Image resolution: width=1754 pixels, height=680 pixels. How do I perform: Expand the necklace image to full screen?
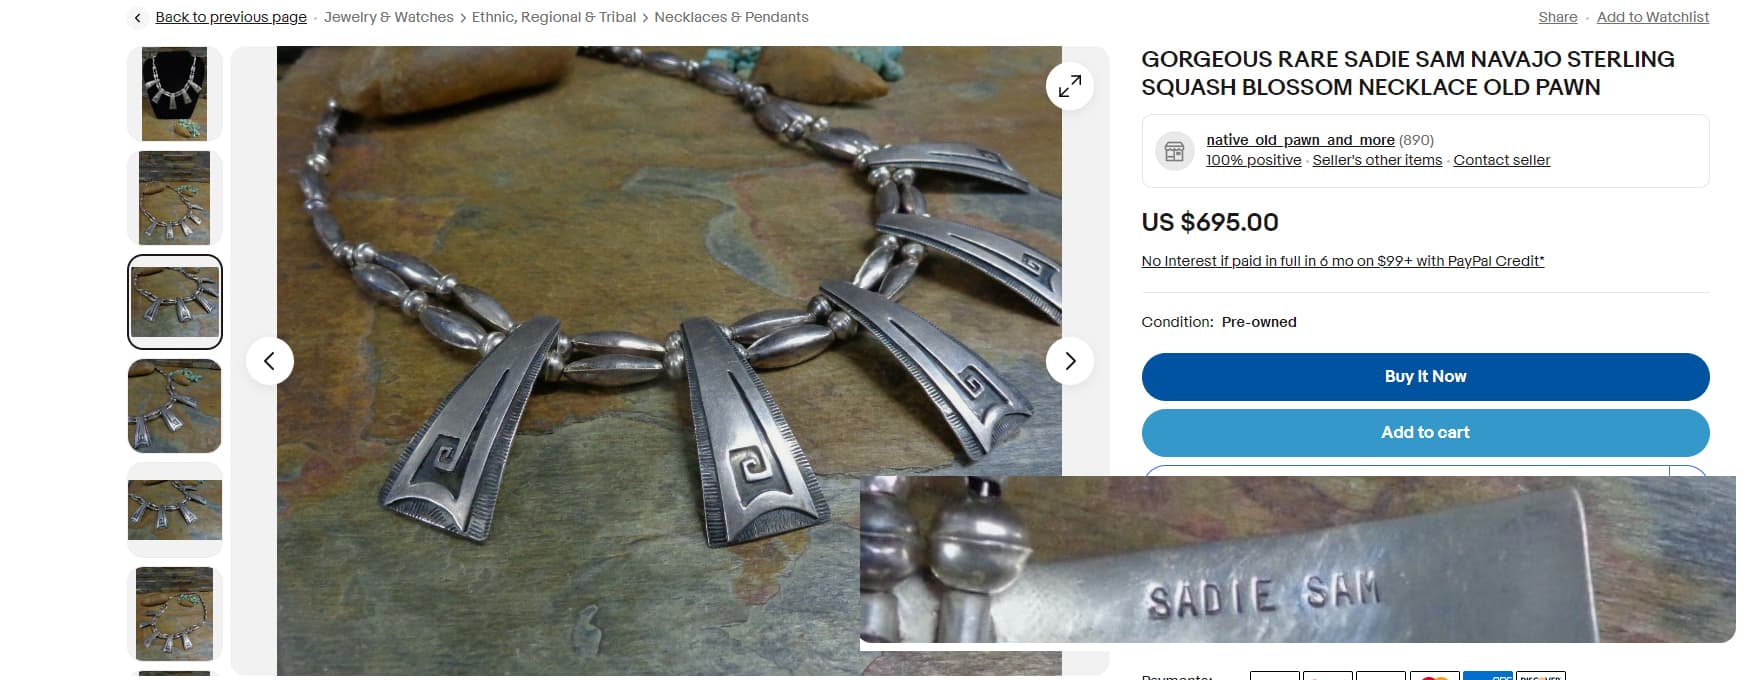coord(1069,86)
